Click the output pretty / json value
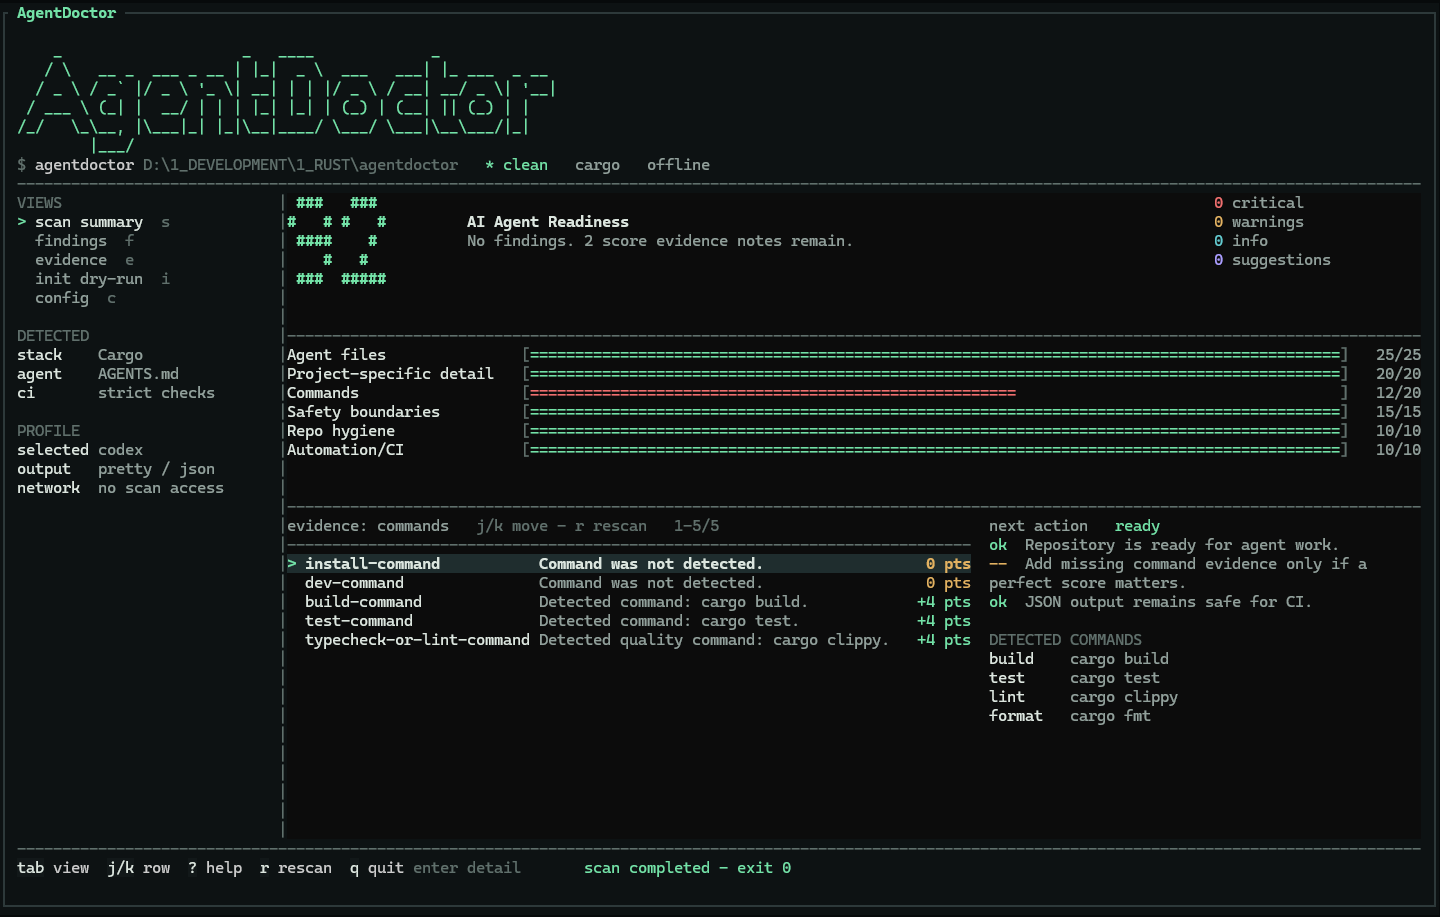Screen dimensions: 1440x917 156,469
